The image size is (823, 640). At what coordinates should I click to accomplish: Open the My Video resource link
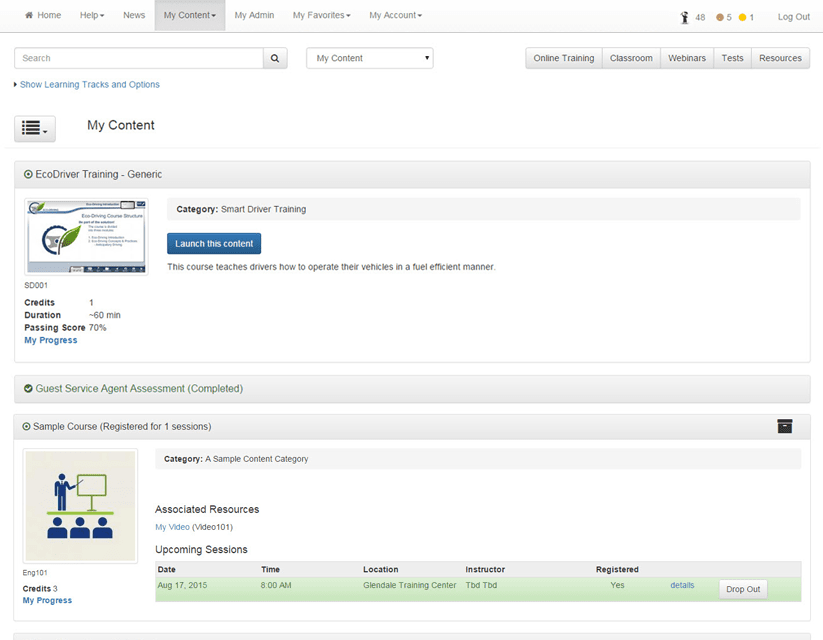(x=172, y=527)
